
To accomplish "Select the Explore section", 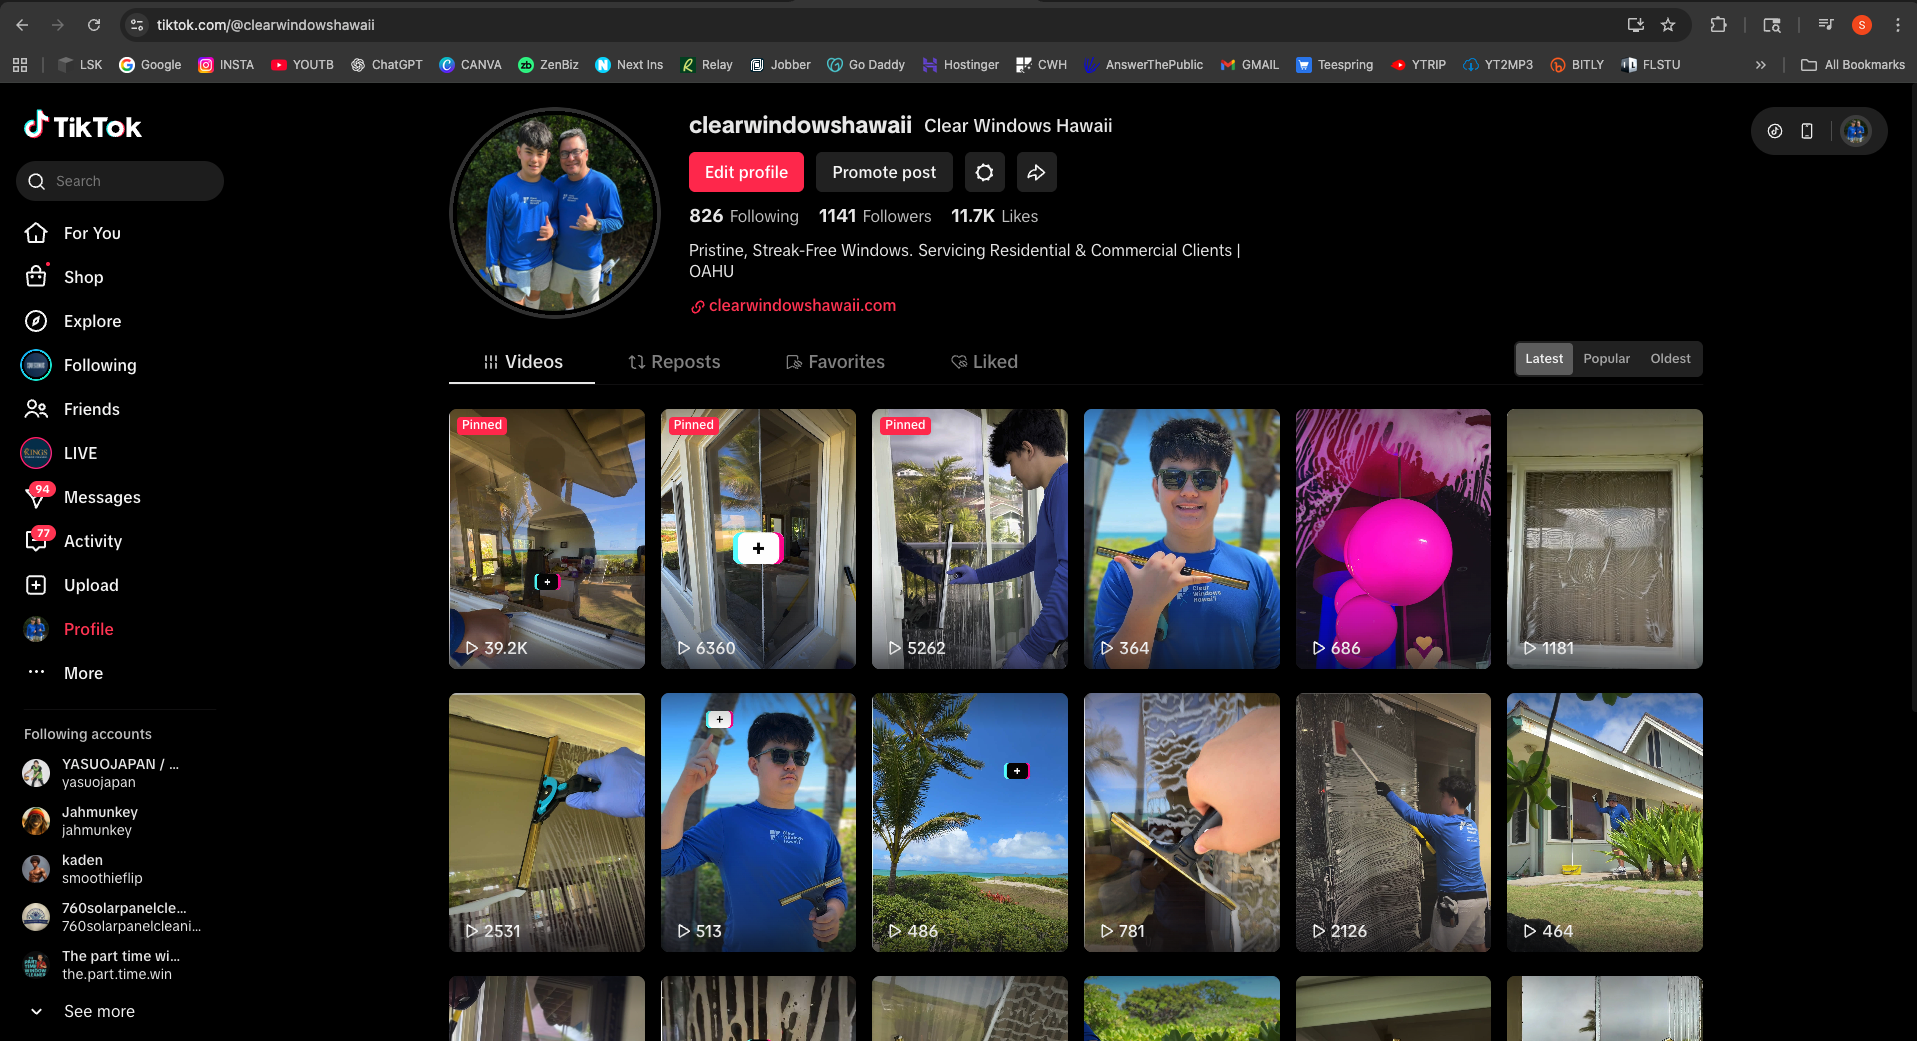I will pyautogui.click(x=93, y=321).
